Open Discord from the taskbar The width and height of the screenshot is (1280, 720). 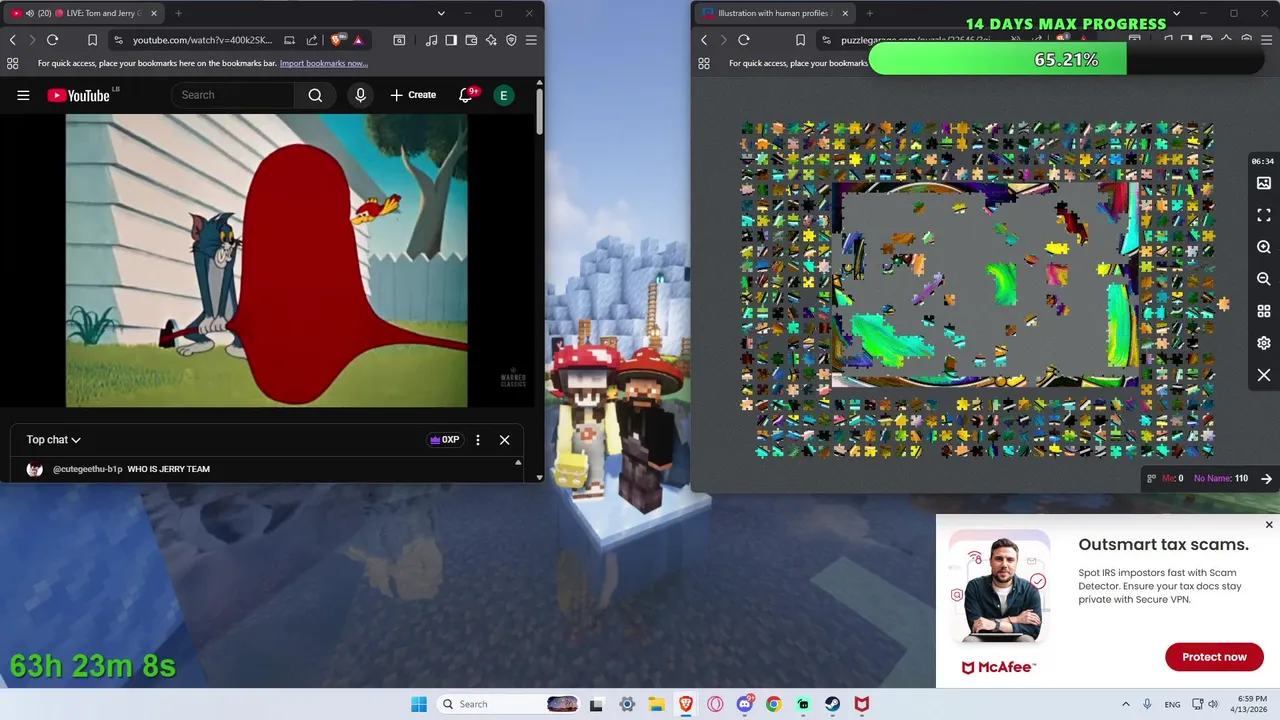[x=744, y=704]
